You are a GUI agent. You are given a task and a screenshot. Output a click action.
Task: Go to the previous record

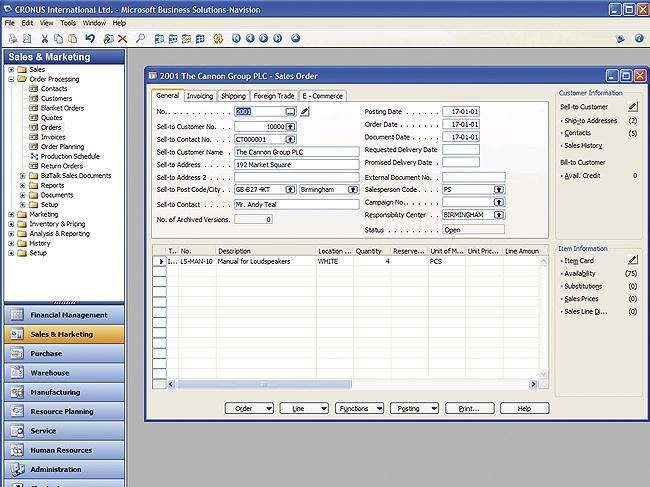click(x=250, y=39)
